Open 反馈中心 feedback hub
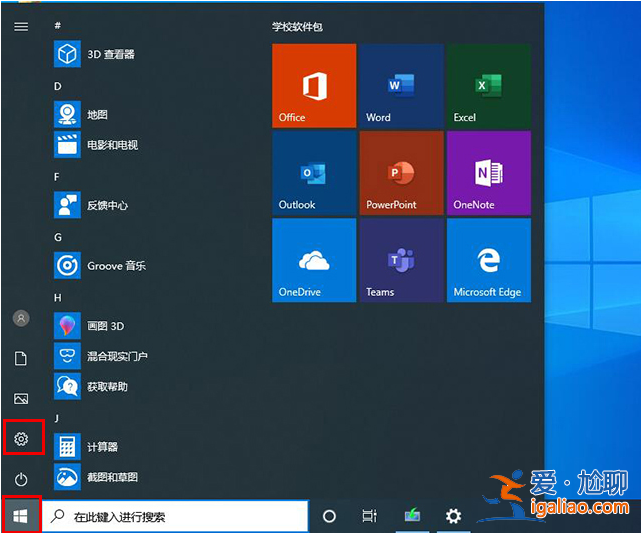 [91, 205]
